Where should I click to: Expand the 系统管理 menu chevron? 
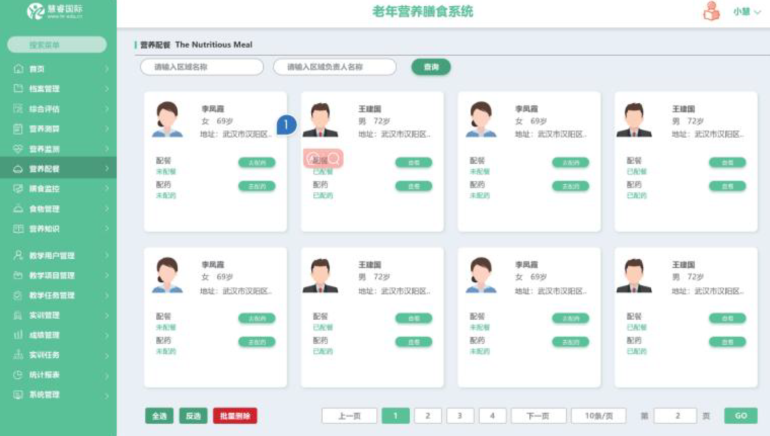[107, 394]
